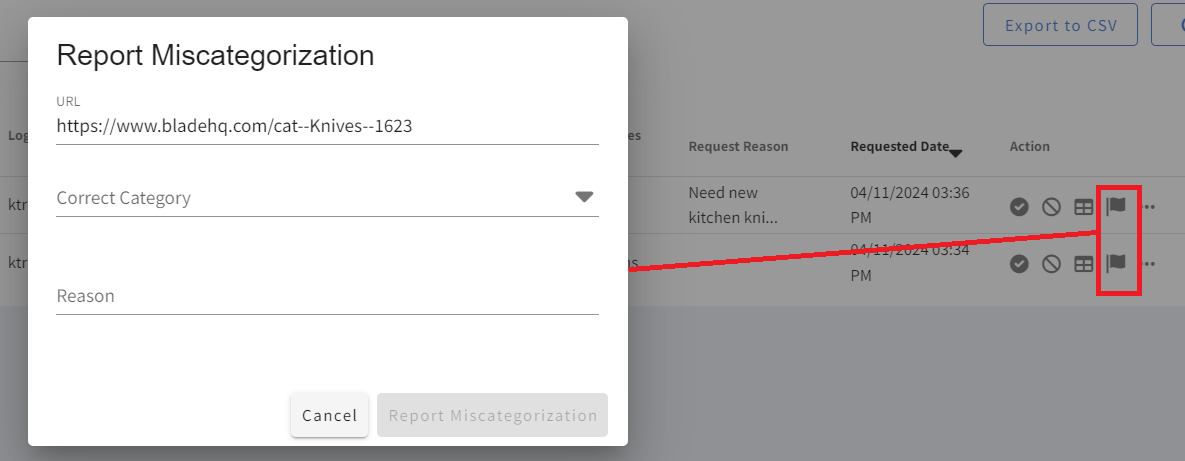
Task: Click the approve checkmark icon in the first row
Action: (x=1019, y=207)
